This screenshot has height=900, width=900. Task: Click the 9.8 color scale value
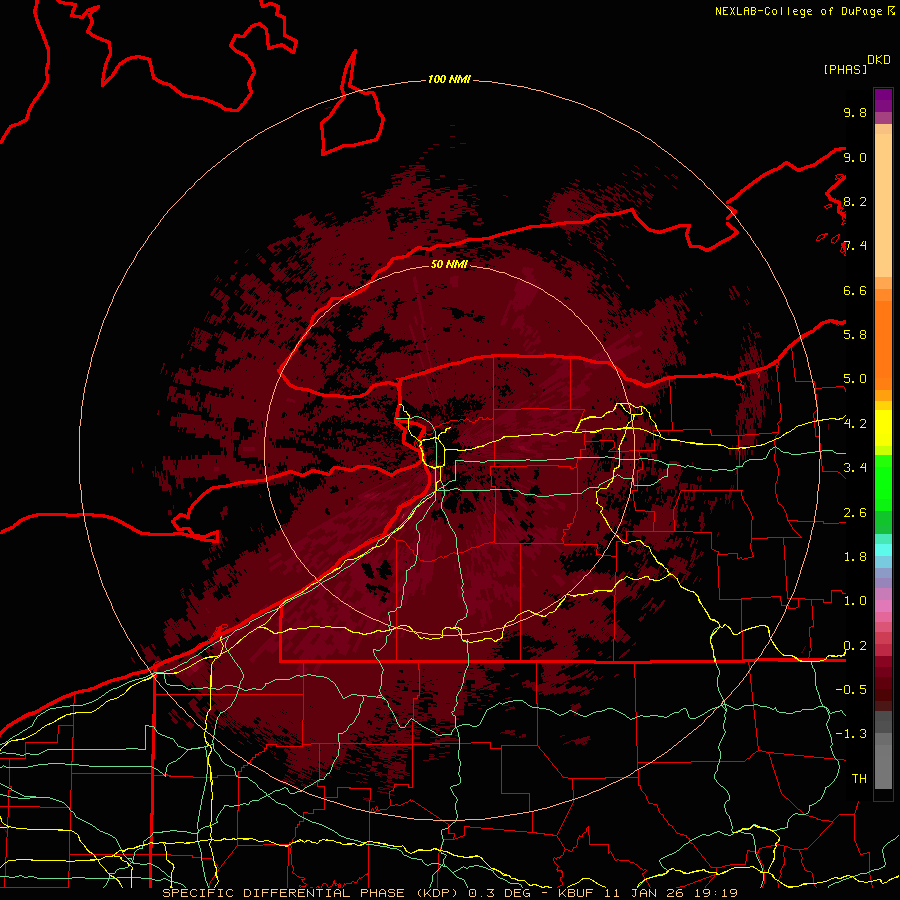pos(855,112)
